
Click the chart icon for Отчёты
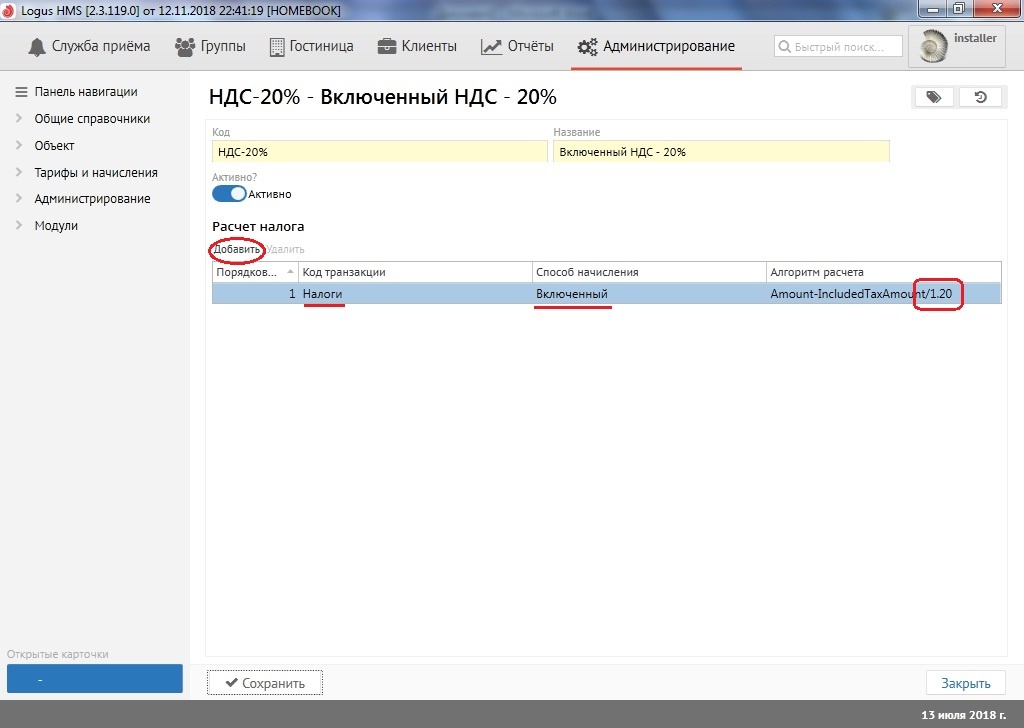pos(491,47)
